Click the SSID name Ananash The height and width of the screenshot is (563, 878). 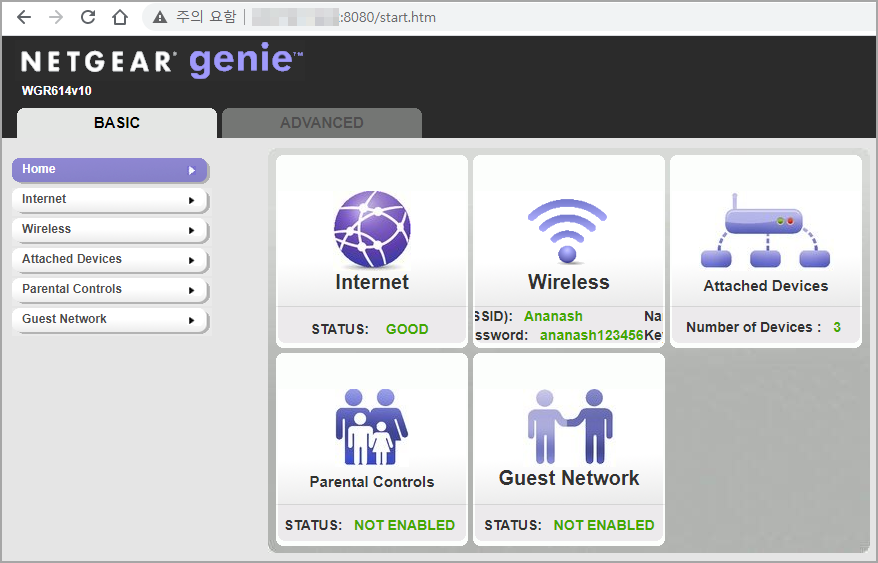click(x=553, y=317)
